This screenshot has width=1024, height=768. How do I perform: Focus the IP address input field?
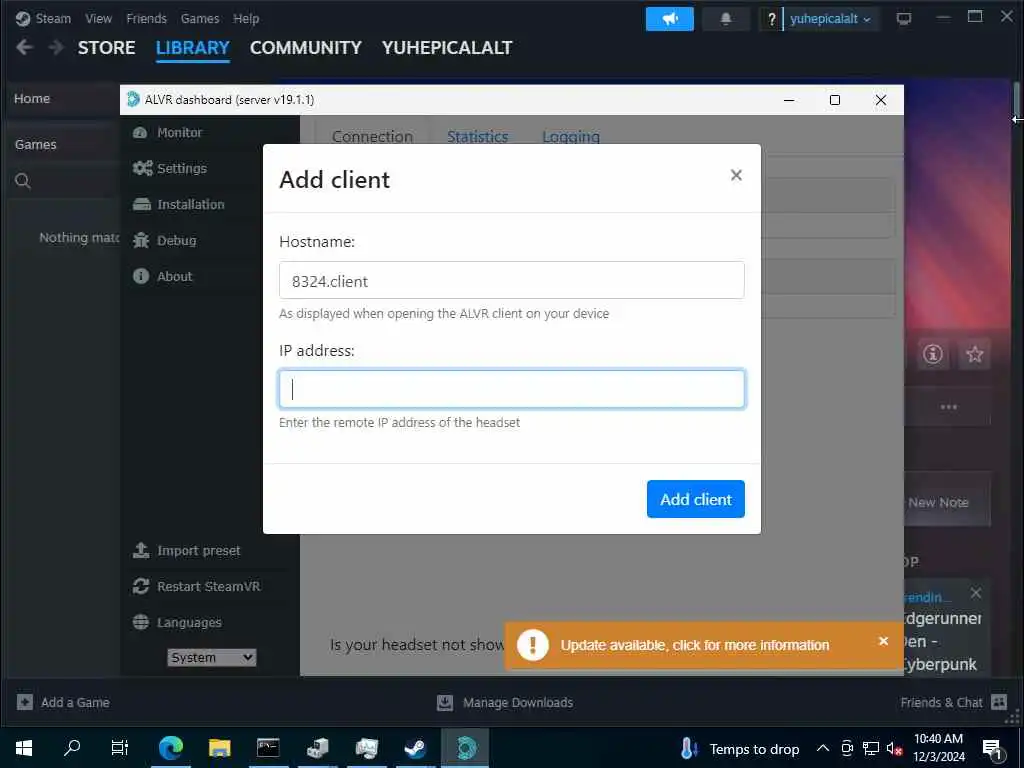point(511,389)
